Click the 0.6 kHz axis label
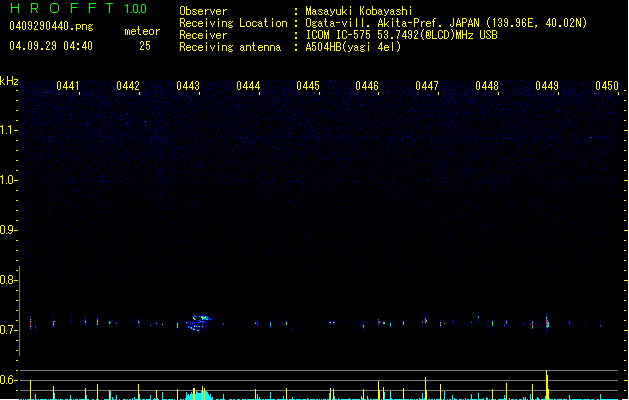The height and width of the screenshot is (400, 629). click(x=9, y=380)
